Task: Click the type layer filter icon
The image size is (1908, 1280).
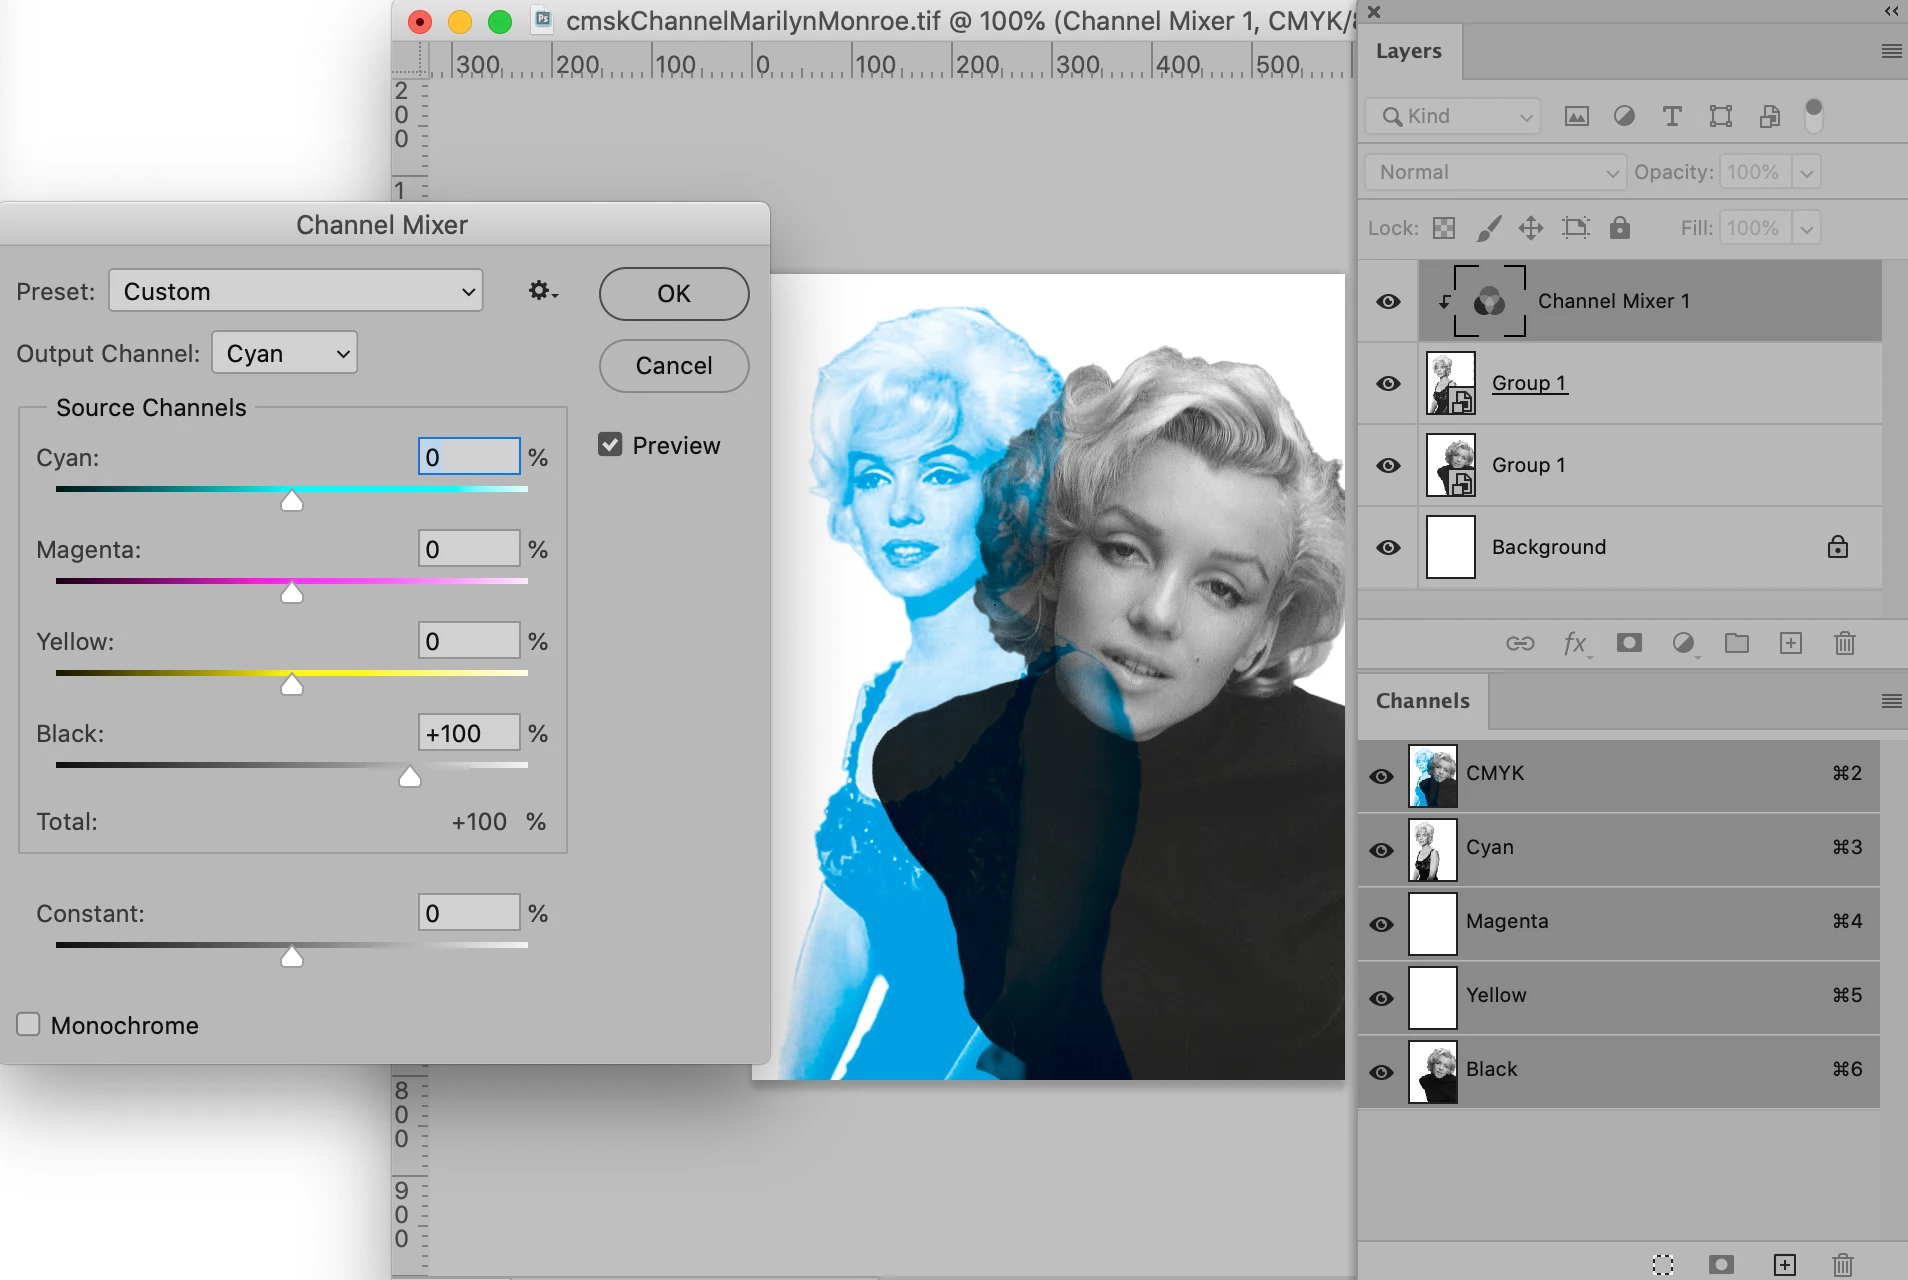Action: [1672, 116]
